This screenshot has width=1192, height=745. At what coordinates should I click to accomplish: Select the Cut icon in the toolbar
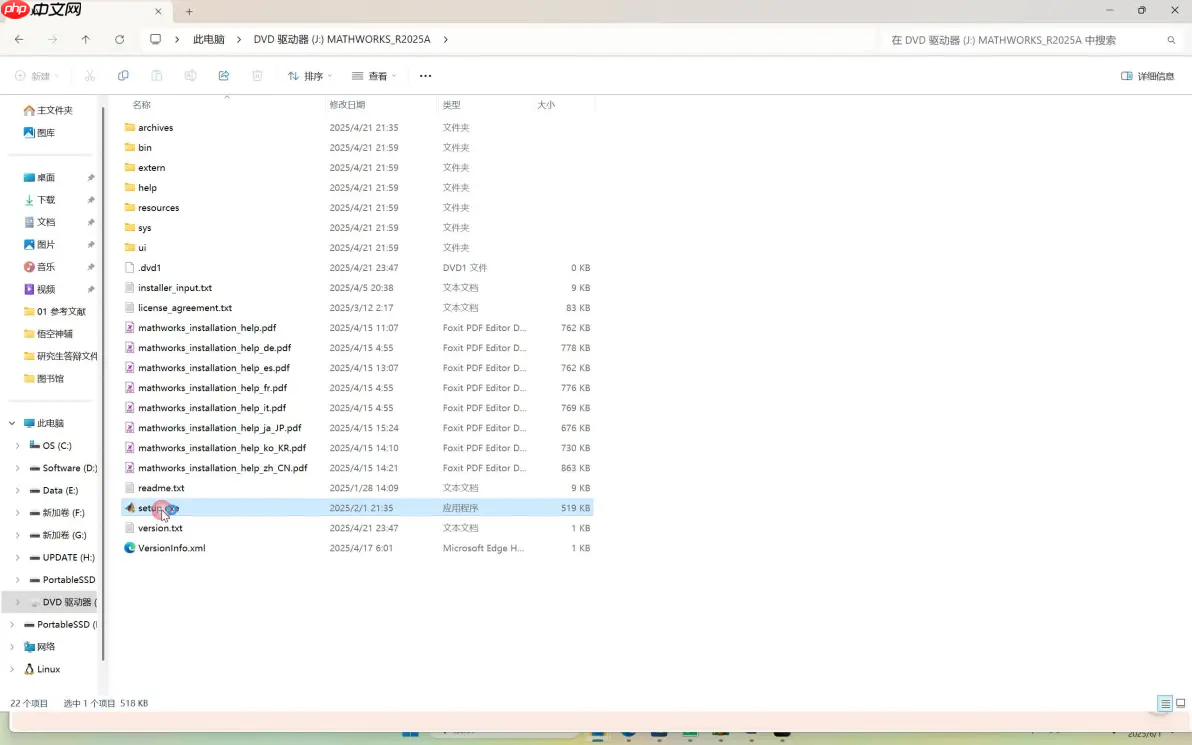(x=89, y=75)
